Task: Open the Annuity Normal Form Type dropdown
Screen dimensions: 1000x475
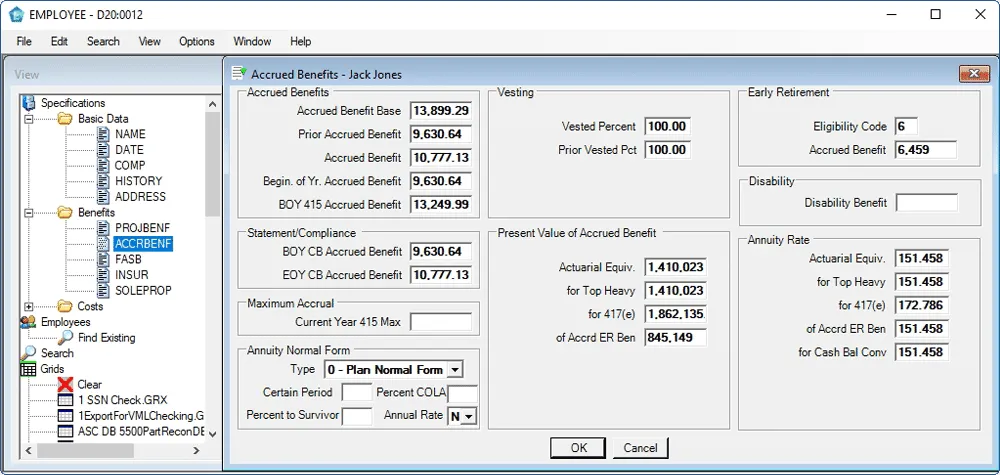Action: pyautogui.click(x=455, y=370)
